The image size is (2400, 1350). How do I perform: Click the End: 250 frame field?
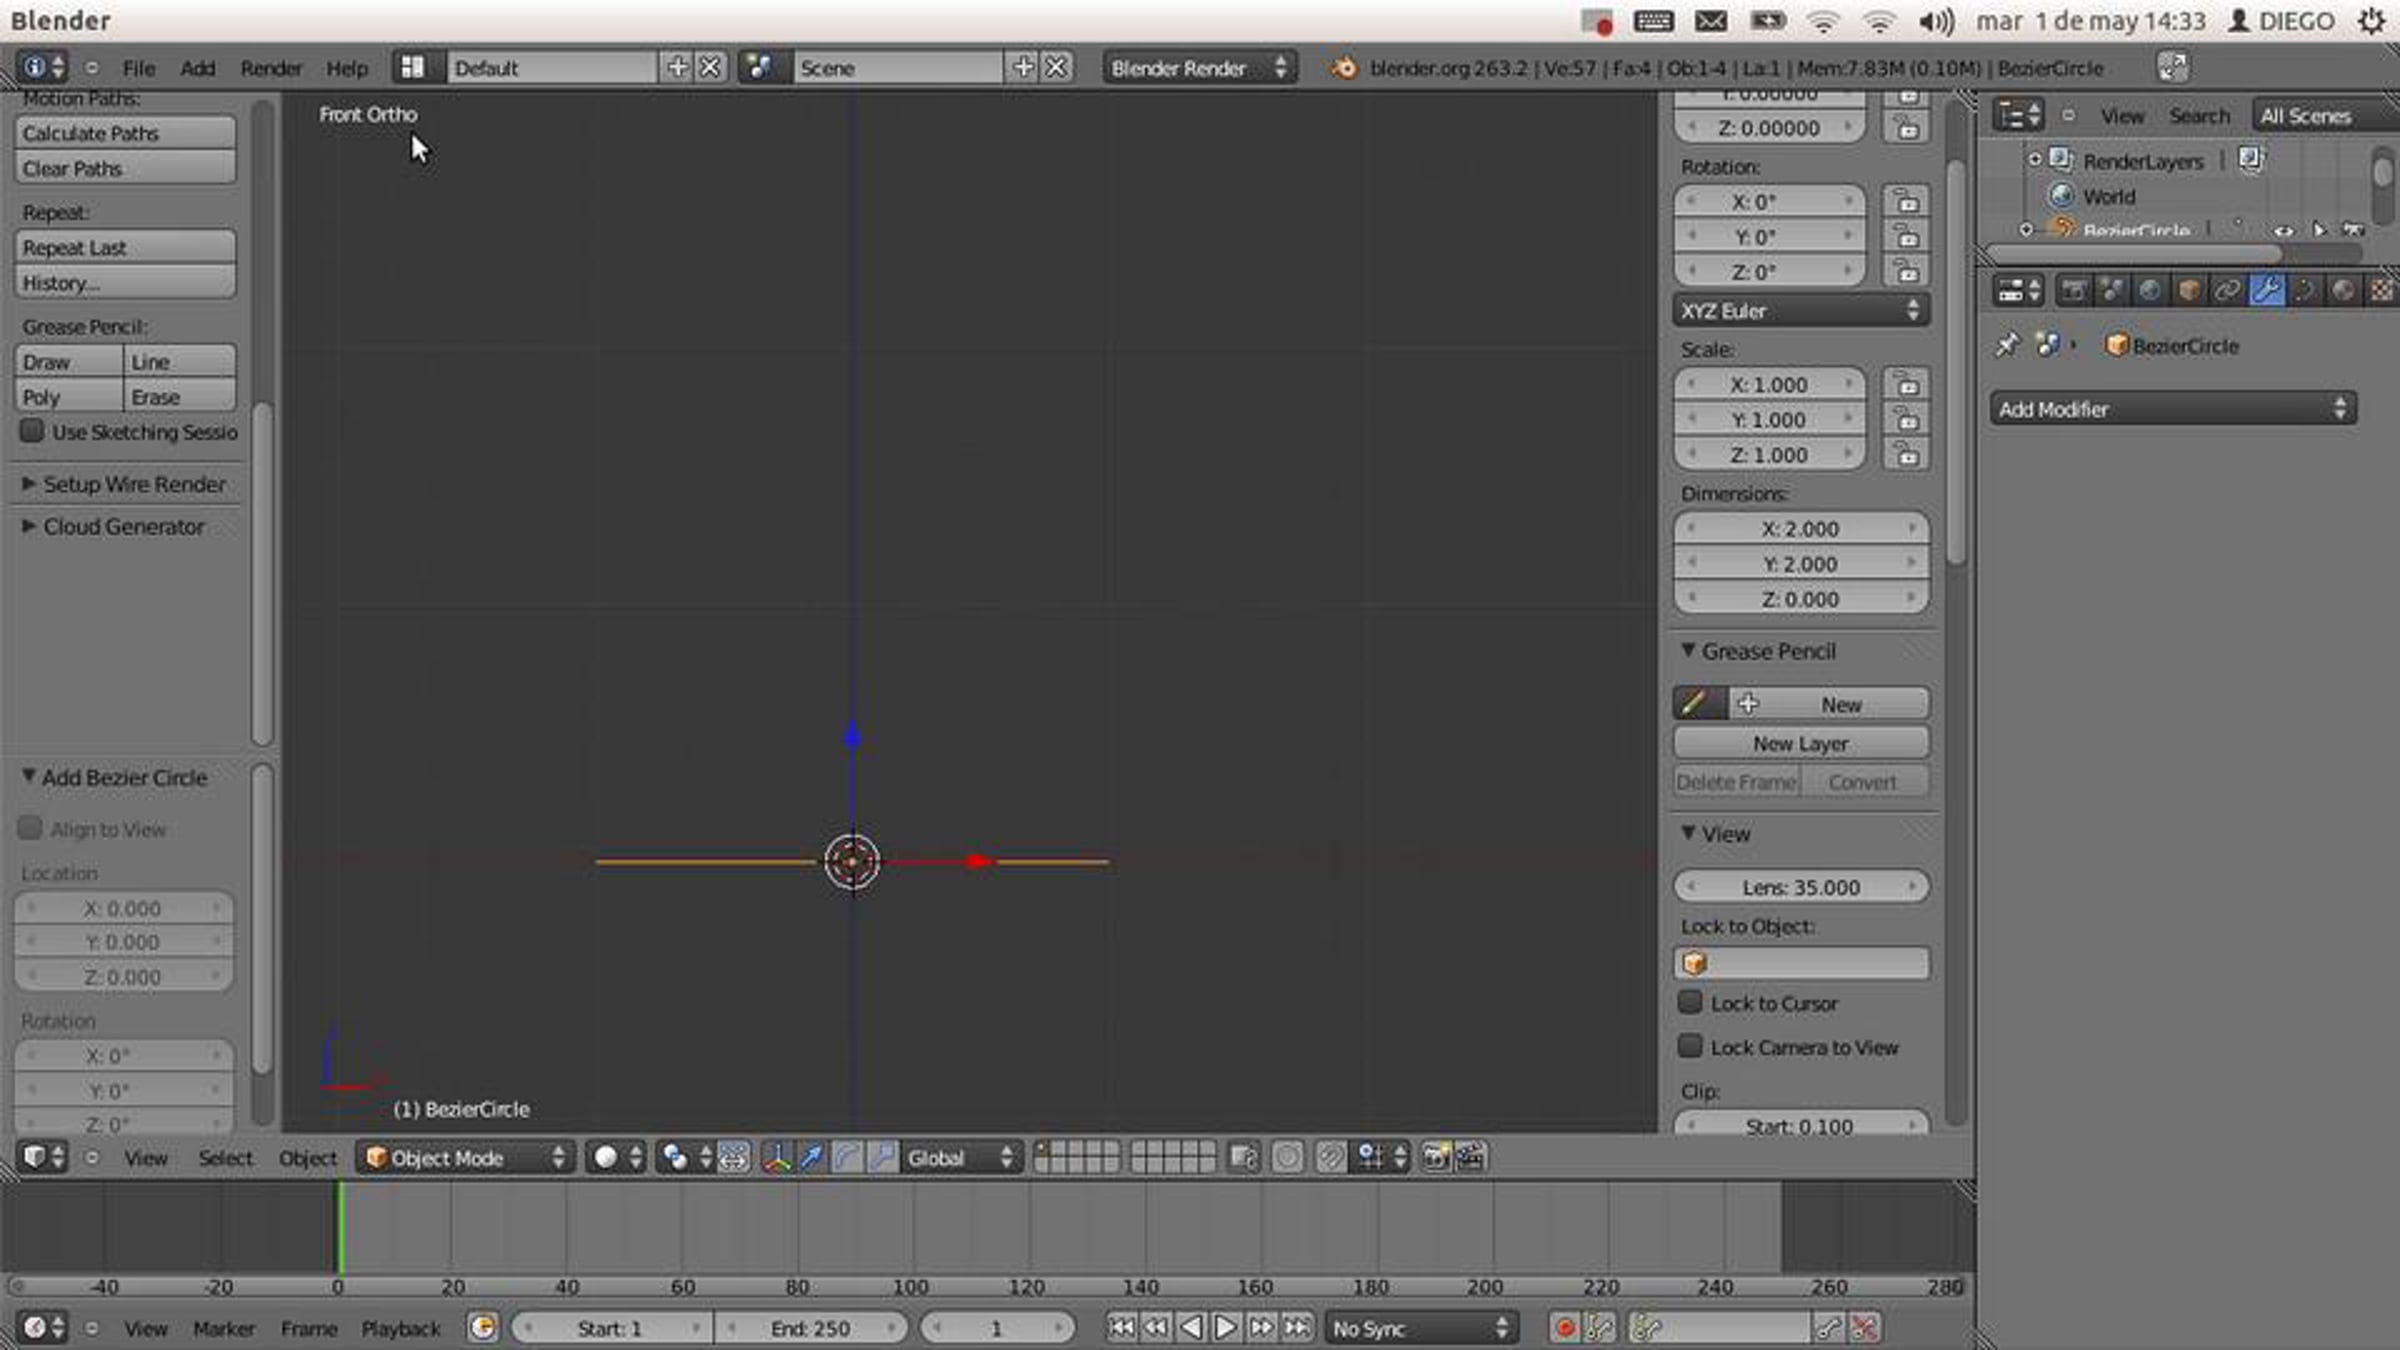[x=811, y=1328]
